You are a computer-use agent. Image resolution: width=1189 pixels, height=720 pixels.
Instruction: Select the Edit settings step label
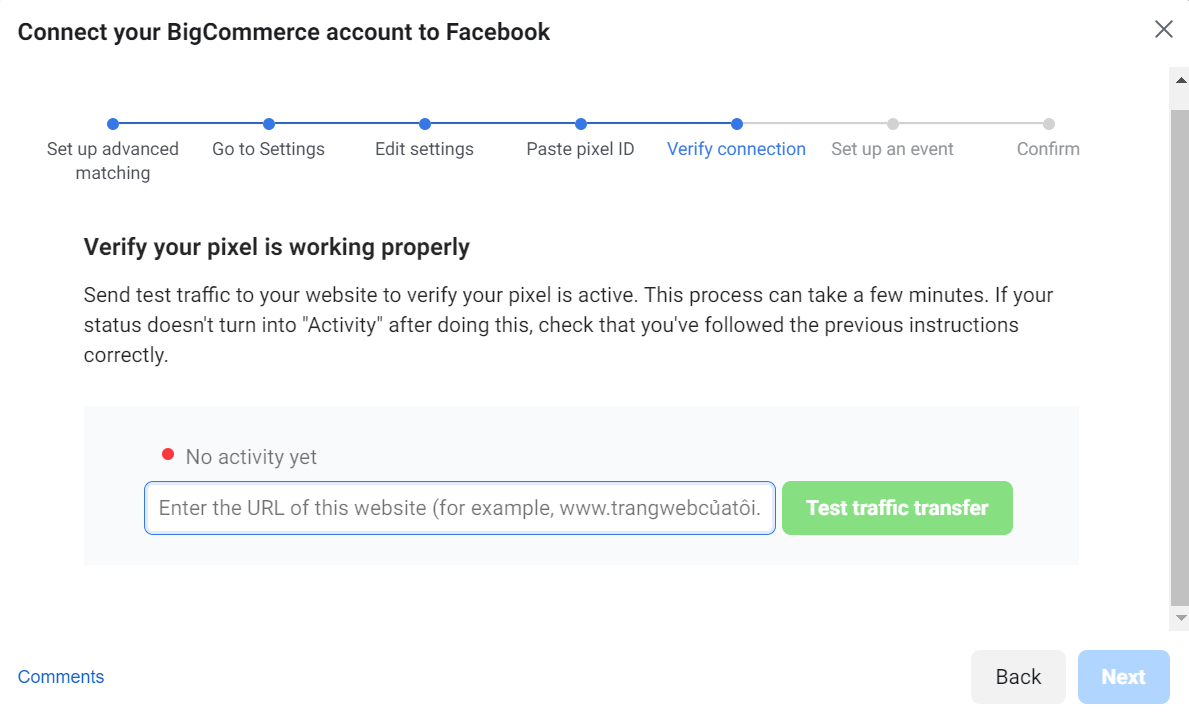point(424,149)
